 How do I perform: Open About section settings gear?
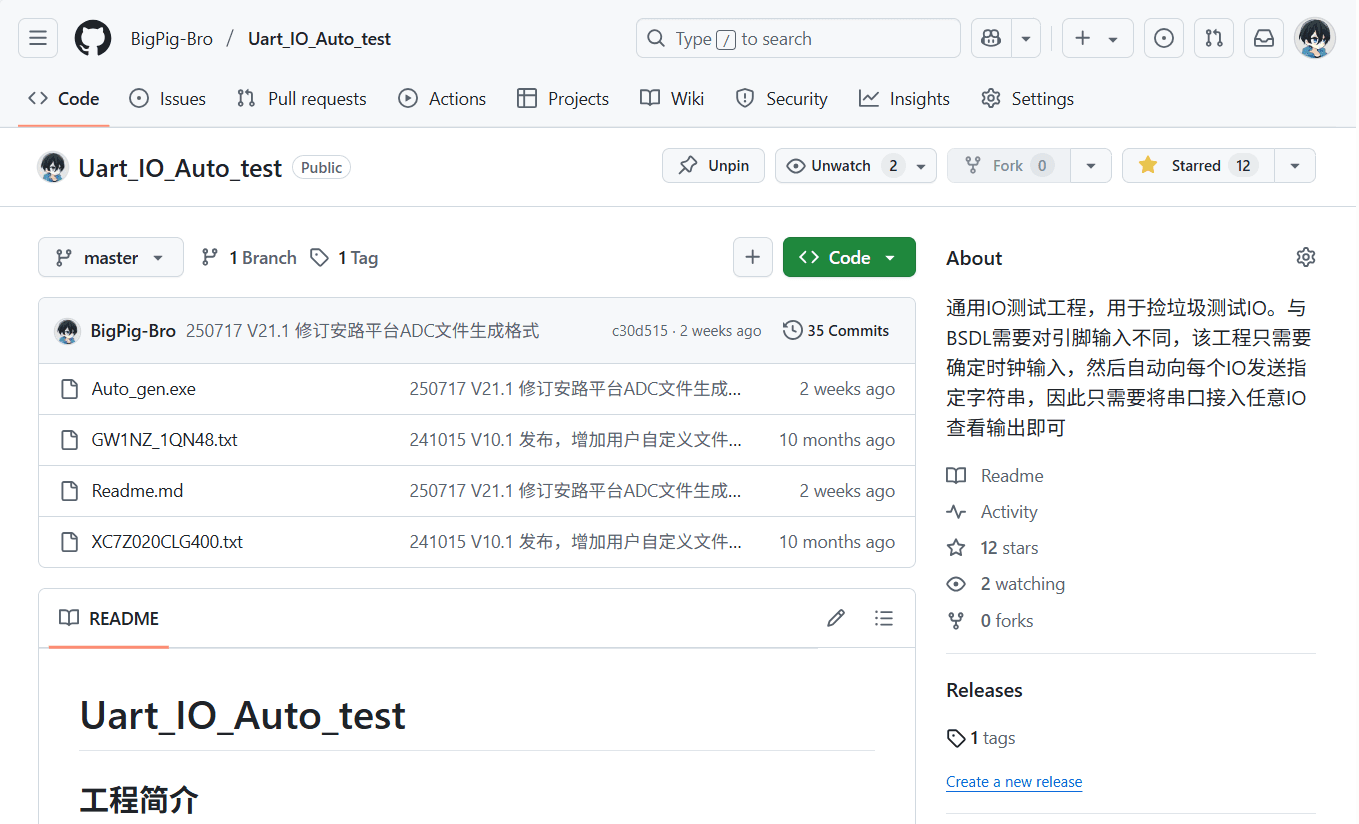pyautogui.click(x=1305, y=258)
